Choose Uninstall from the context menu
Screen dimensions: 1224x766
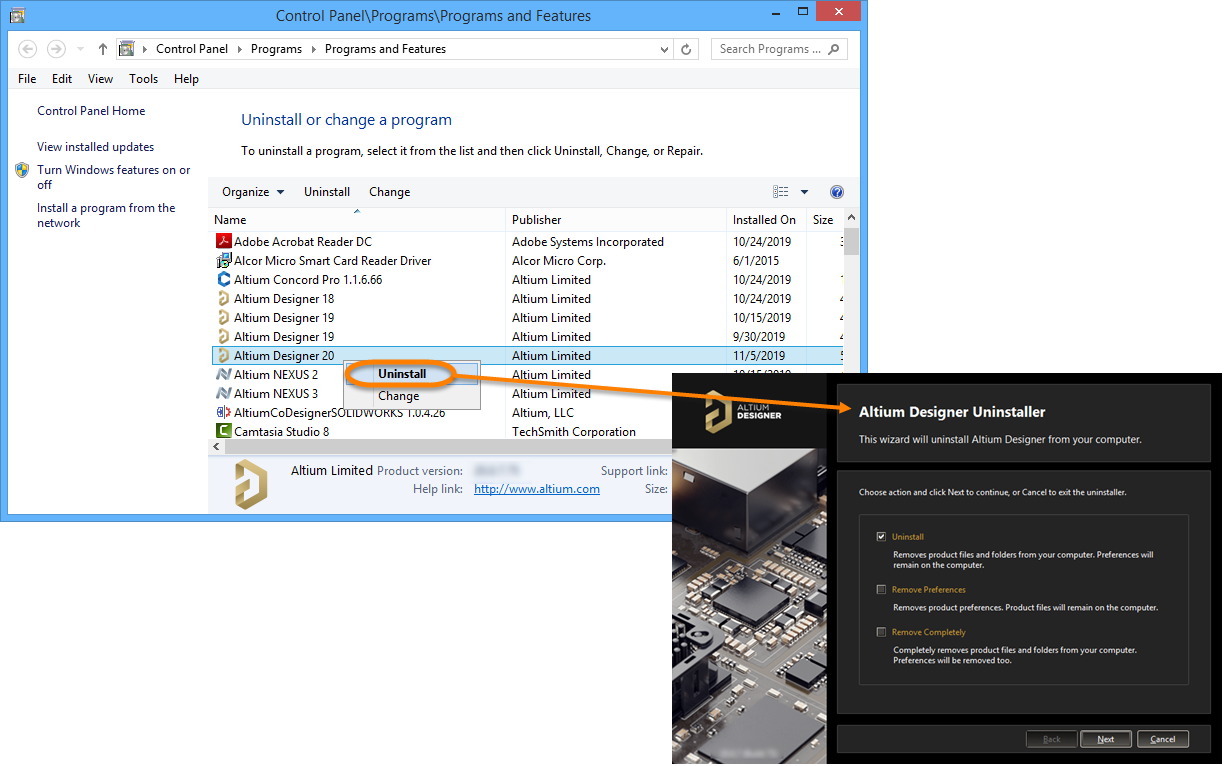click(x=402, y=374)
